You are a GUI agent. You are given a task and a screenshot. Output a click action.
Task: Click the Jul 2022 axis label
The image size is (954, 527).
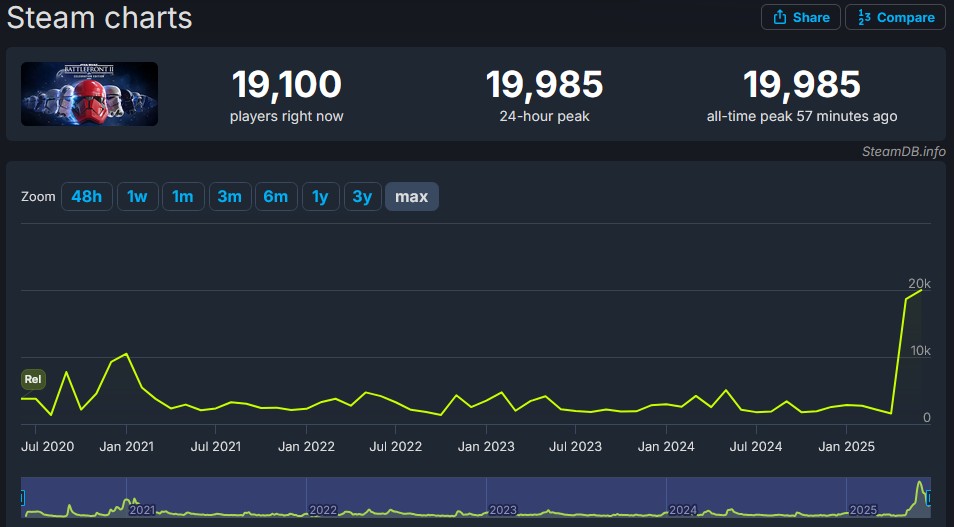(x=395, y=447)
